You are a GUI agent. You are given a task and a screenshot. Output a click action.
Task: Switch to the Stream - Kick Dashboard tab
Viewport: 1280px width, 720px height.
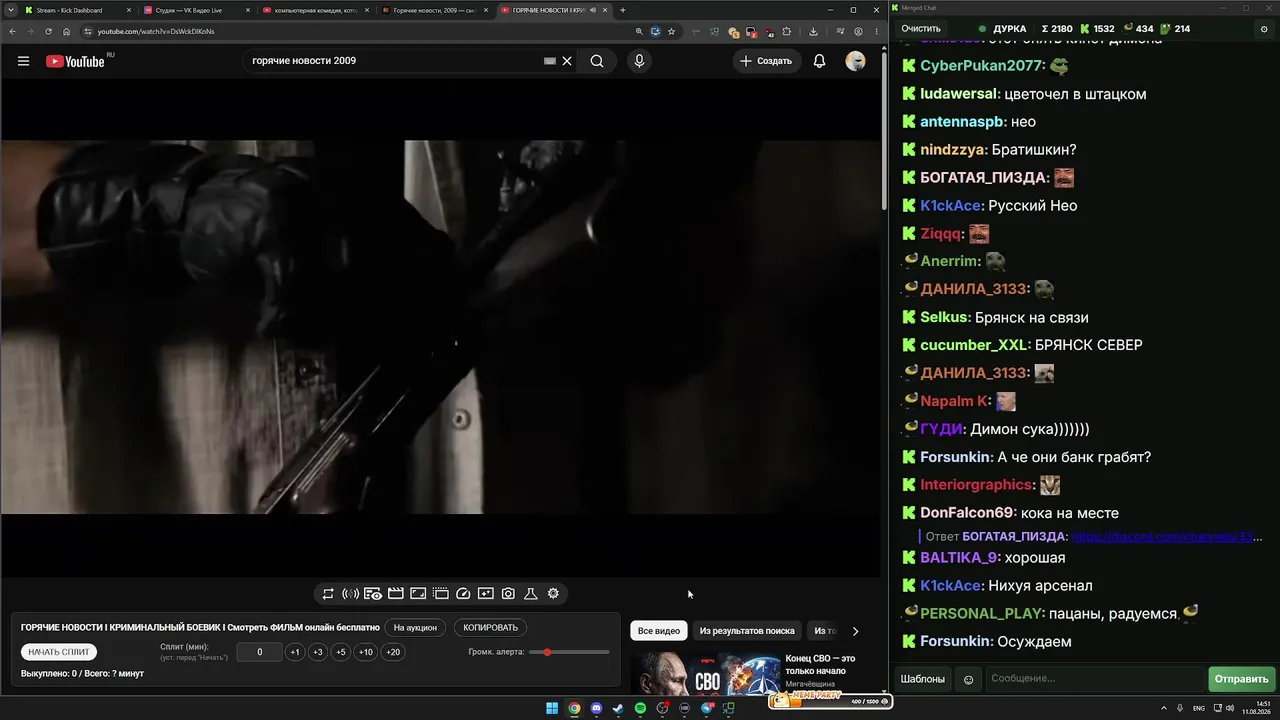click(x=78, y=10)
